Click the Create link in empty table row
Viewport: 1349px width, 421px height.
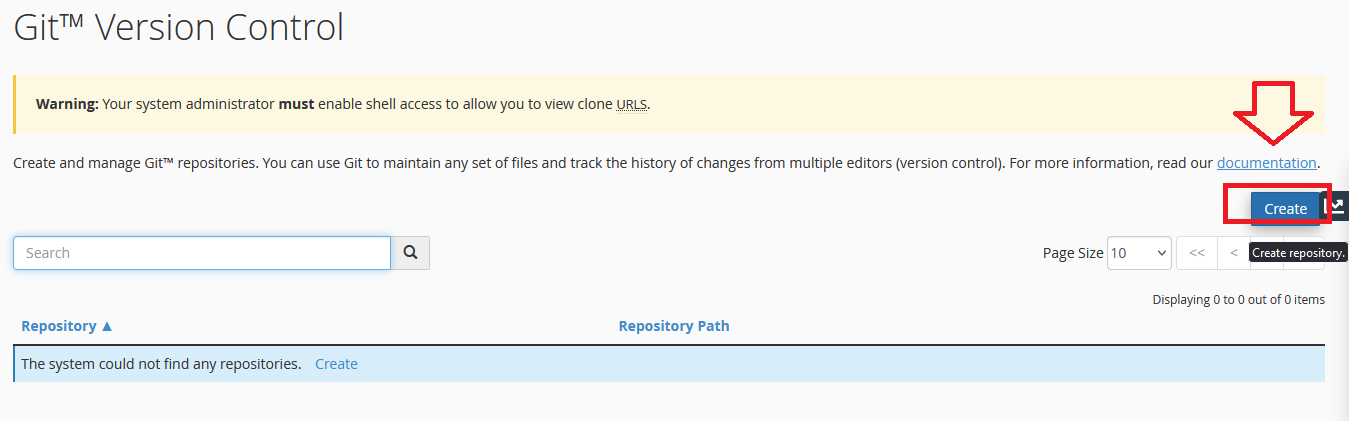[336, 364]
